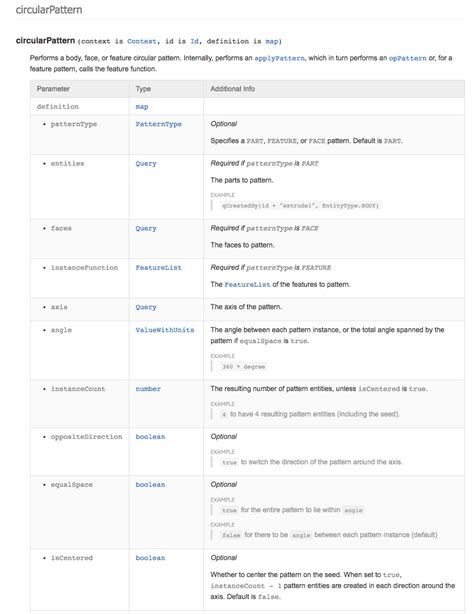Screen dimensions: 474x614
Task: Click Query type for axis parameter
Action: (146, 307)
